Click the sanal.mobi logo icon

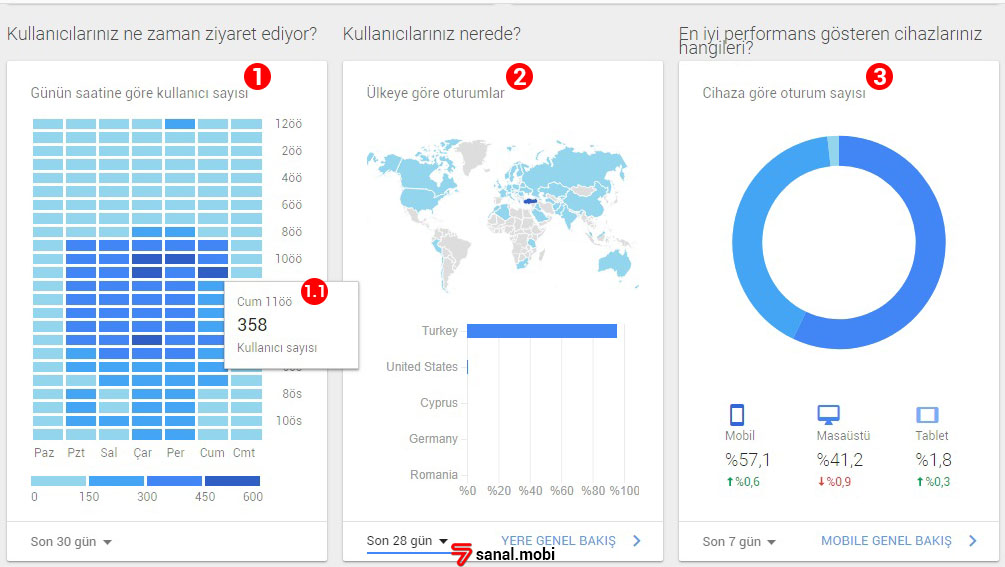click(x=461, y=554)
